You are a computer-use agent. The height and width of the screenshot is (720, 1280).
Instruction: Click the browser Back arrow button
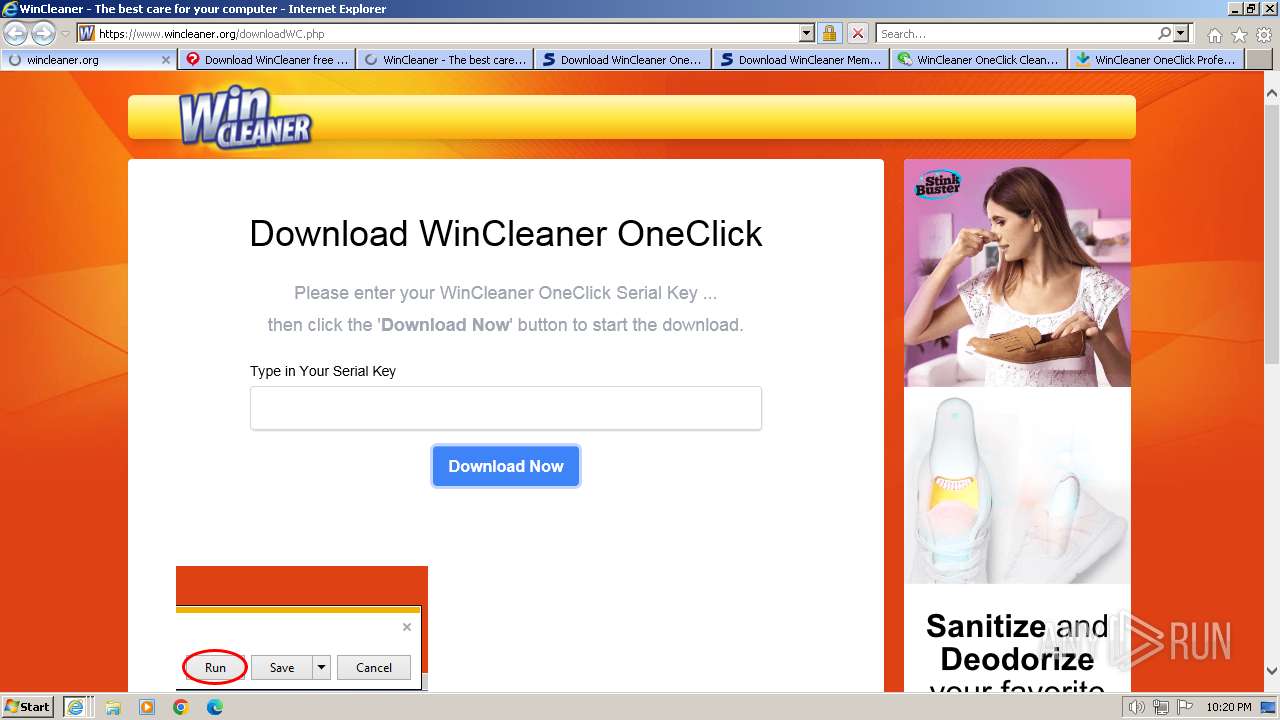point(16,33)
